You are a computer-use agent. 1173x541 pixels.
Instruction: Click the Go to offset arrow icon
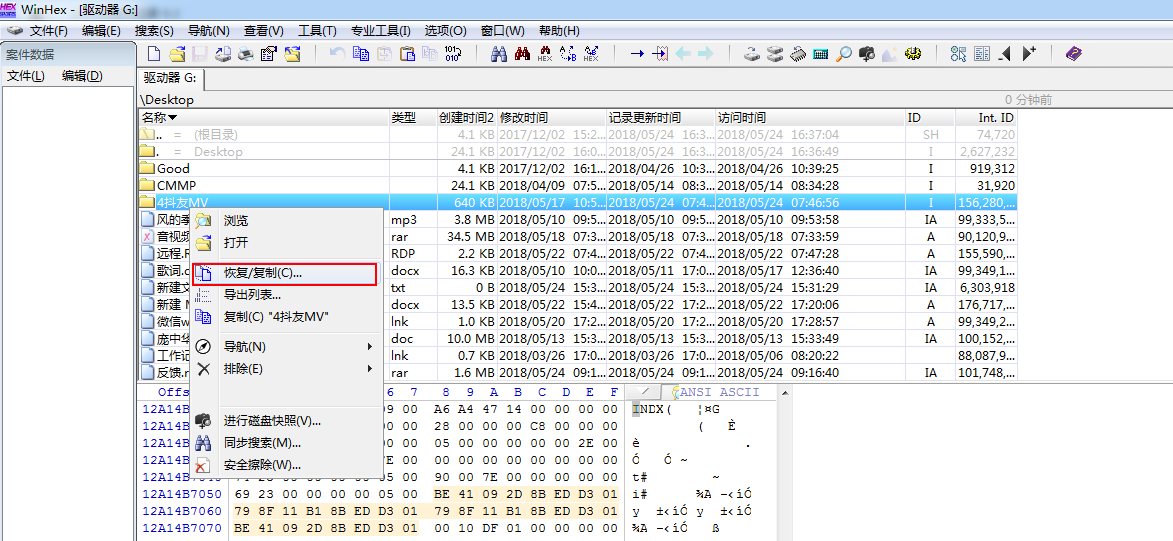click(x=637, y=54)
